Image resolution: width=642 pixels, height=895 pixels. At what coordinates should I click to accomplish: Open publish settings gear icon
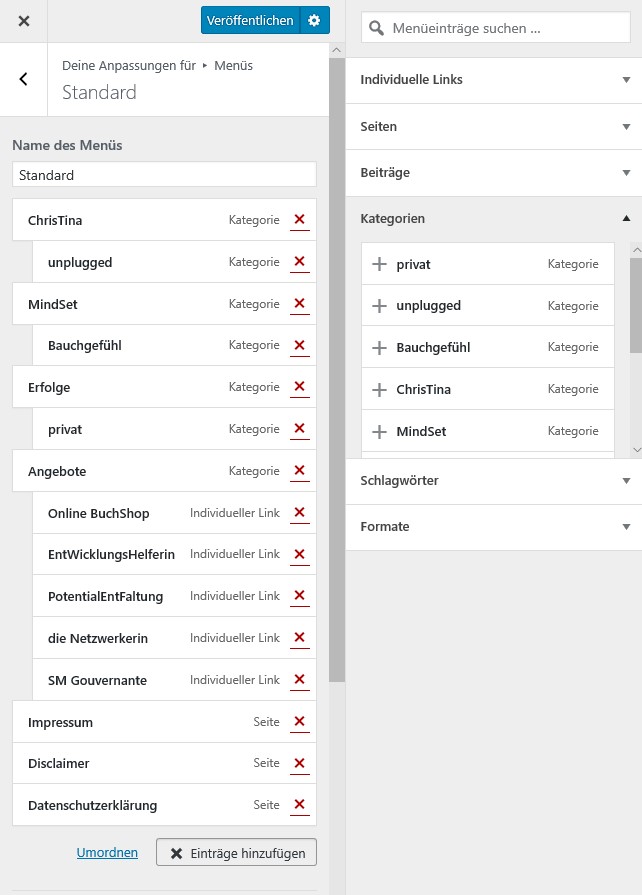tap(315, 21)
